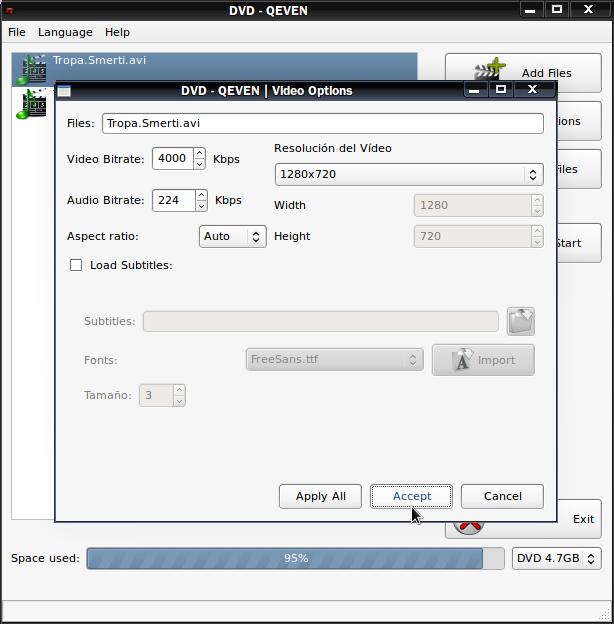
Task: Click the subtitles folder browse icon
Action: (x=520, y=321)
